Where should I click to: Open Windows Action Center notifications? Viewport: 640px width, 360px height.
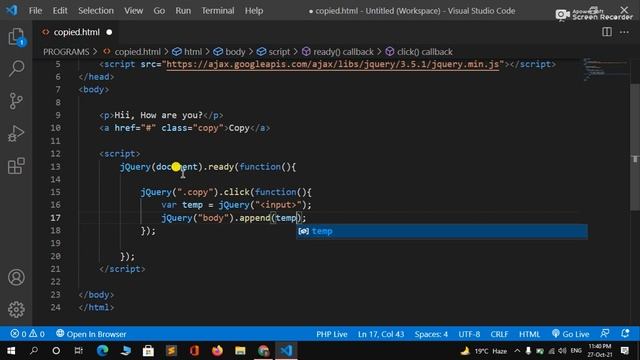(x=625, y=351)
